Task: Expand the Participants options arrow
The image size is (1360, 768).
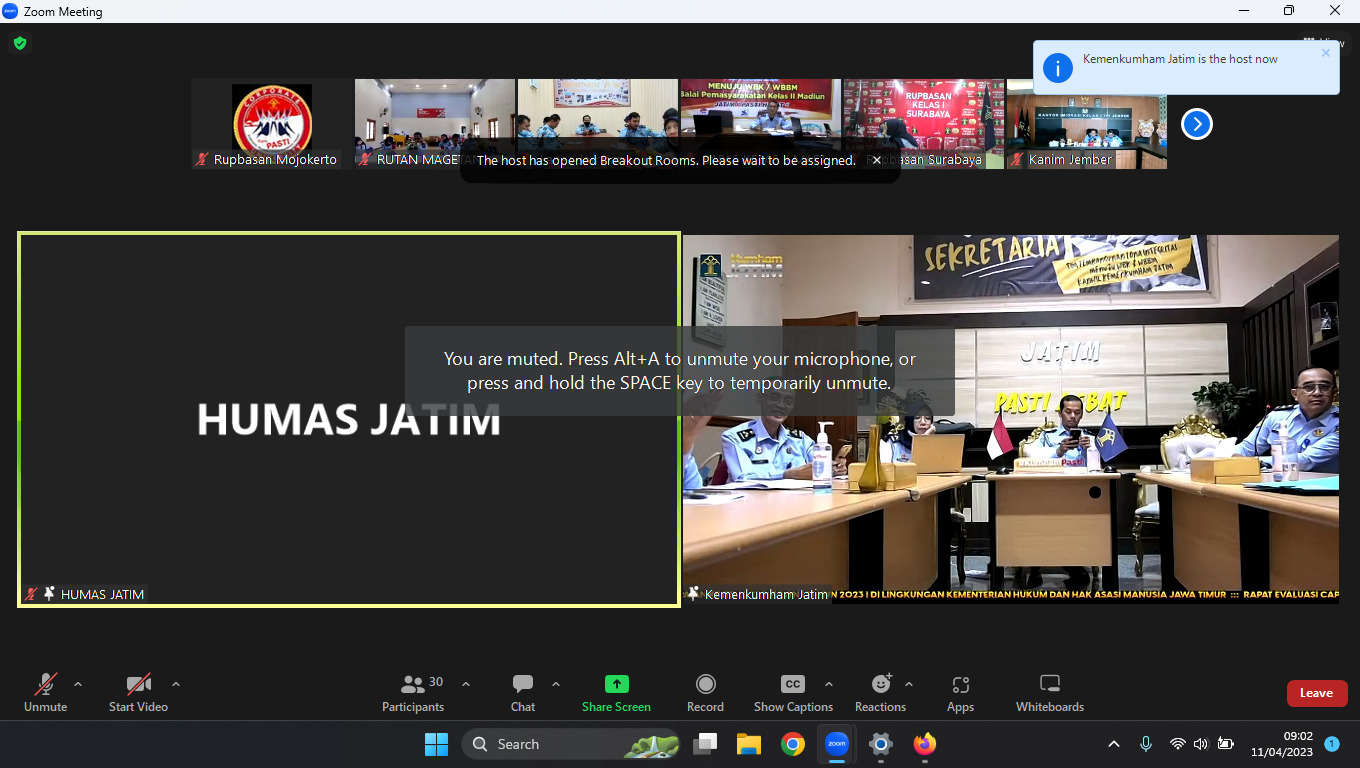Action: (466, 685)
